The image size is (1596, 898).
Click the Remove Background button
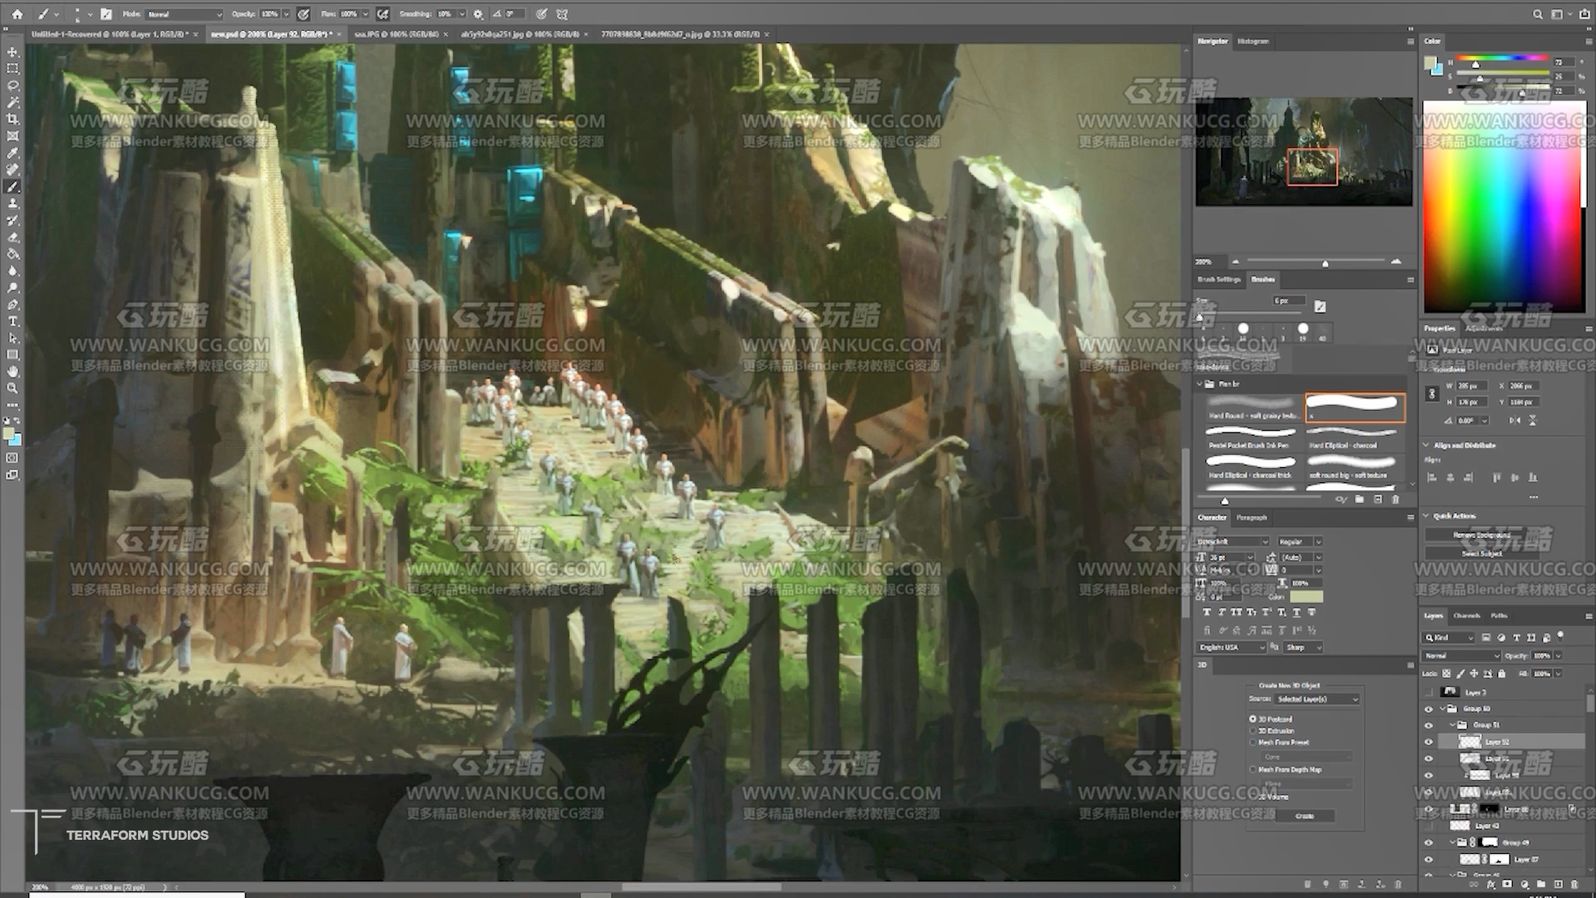click(x=1482, y=535)
